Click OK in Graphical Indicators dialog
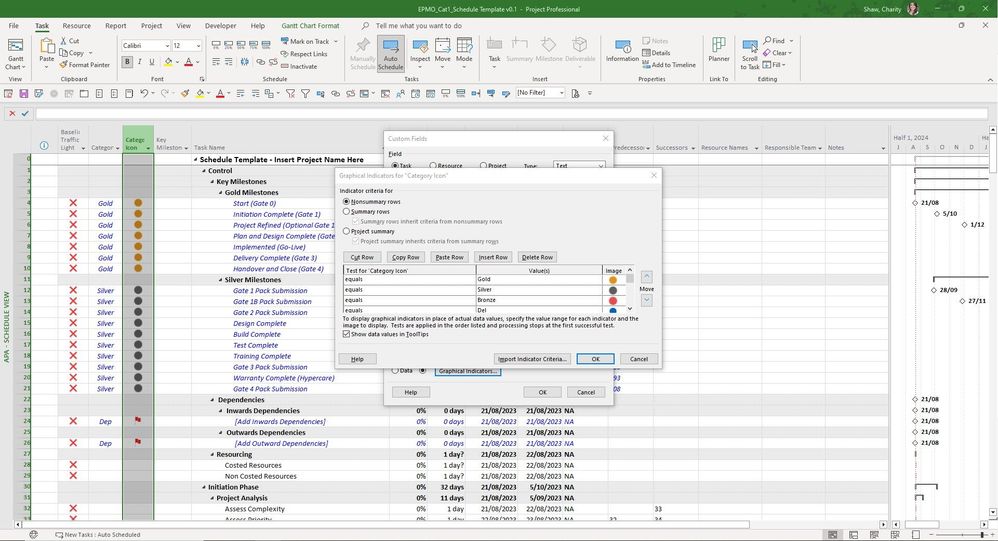998x541 pixels. (x=595, y=359)
